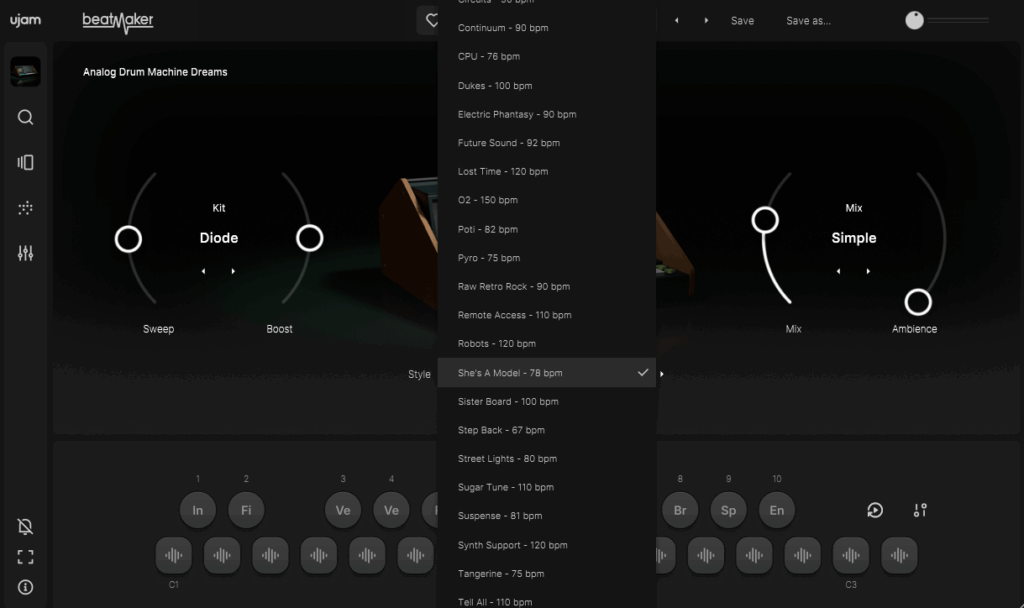
Task: Toggle the notifications bell icon
Action: 26,527
